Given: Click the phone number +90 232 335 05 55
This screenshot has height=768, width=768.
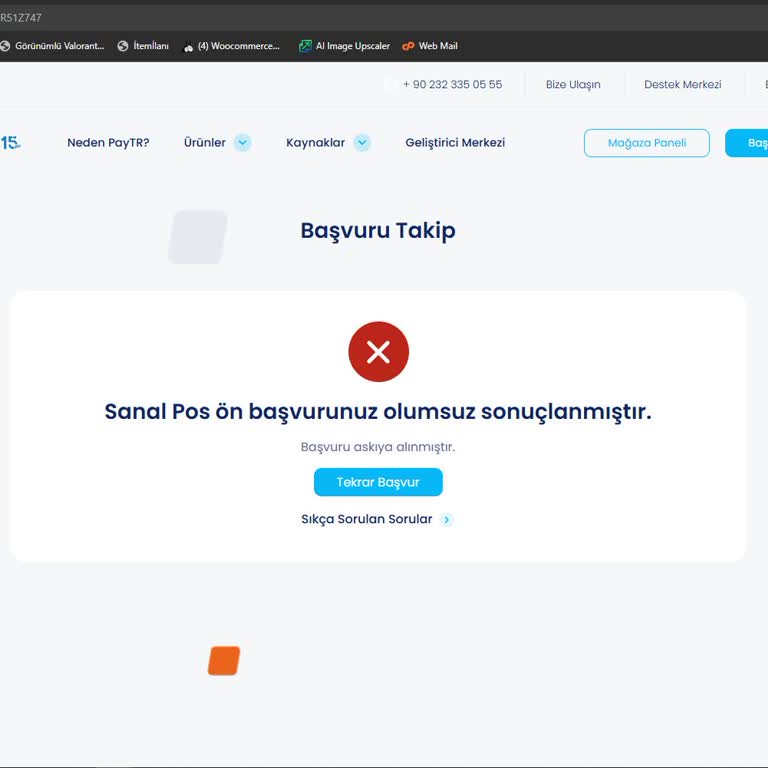Looking at the screenshot, I should [x=453, y=84].
